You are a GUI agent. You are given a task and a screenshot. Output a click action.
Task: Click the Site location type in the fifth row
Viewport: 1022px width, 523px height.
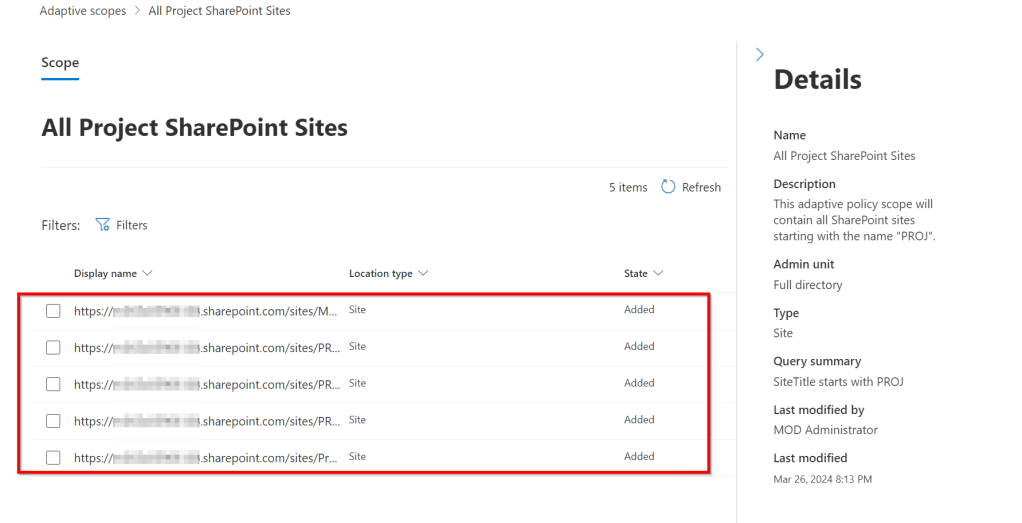pos(357,456)
